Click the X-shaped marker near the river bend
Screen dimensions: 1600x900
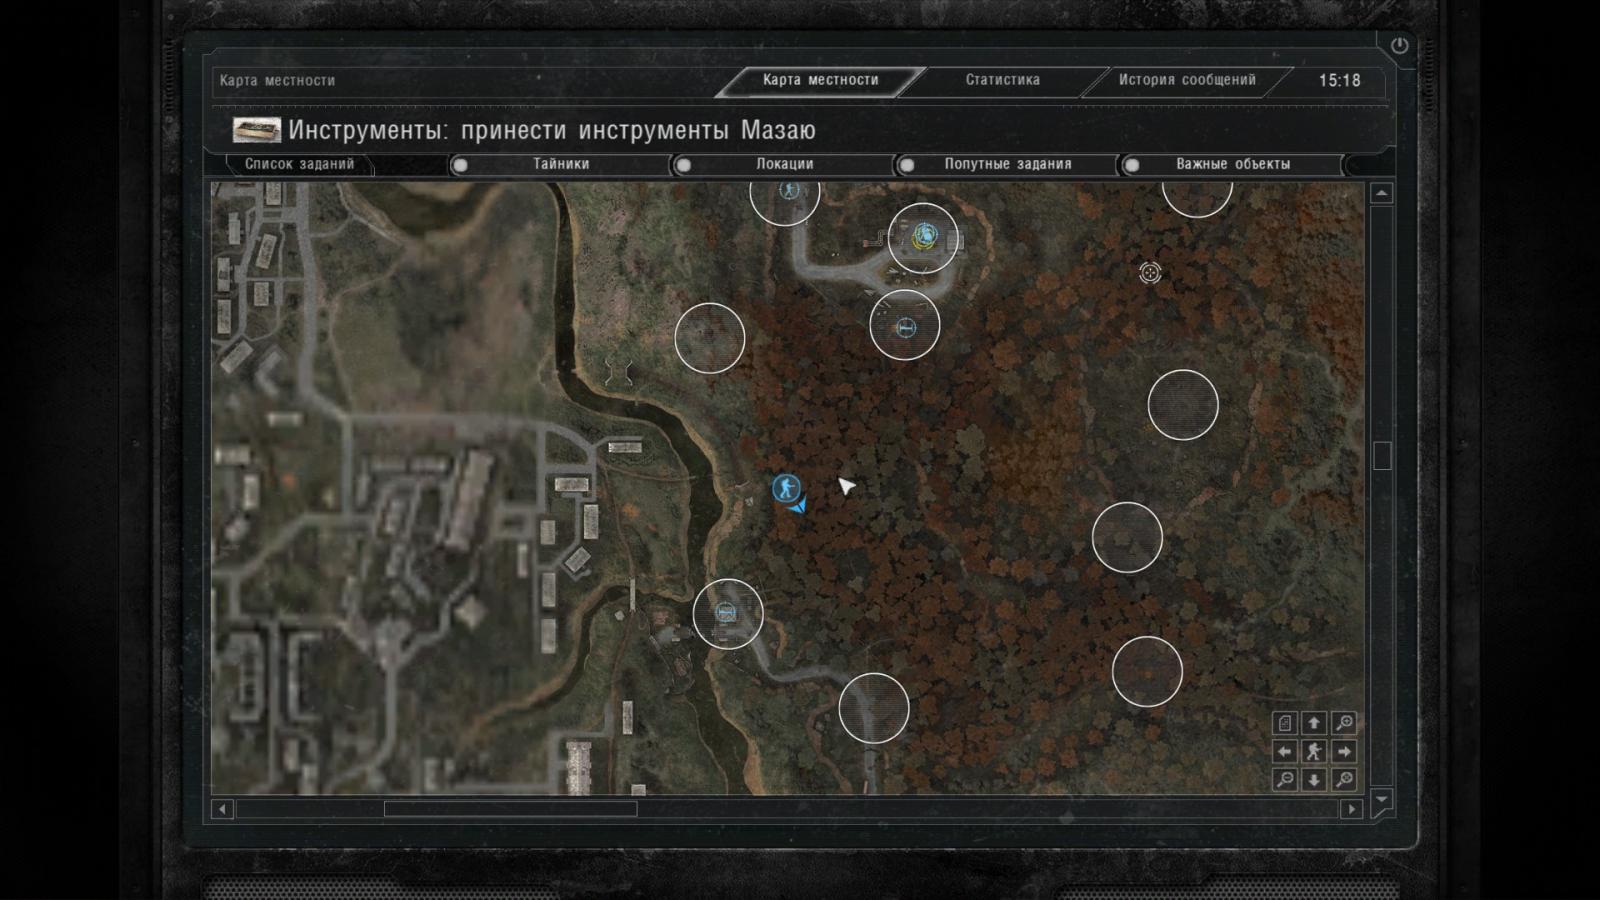618,371
